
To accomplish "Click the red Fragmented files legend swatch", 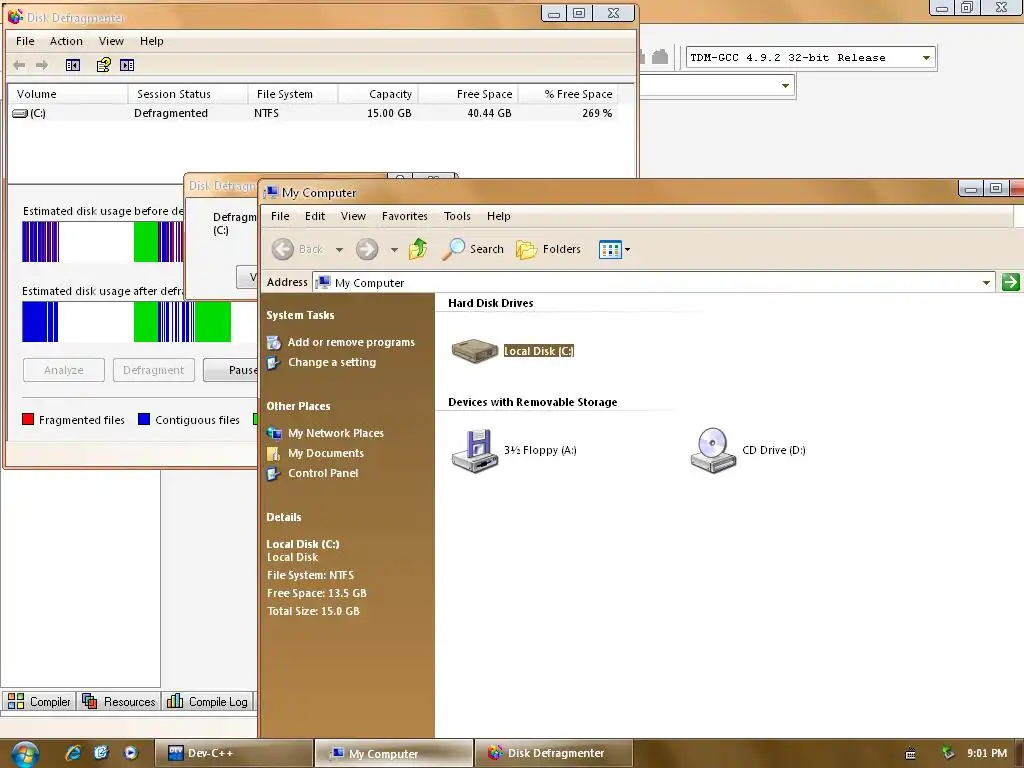I will 27,419.
